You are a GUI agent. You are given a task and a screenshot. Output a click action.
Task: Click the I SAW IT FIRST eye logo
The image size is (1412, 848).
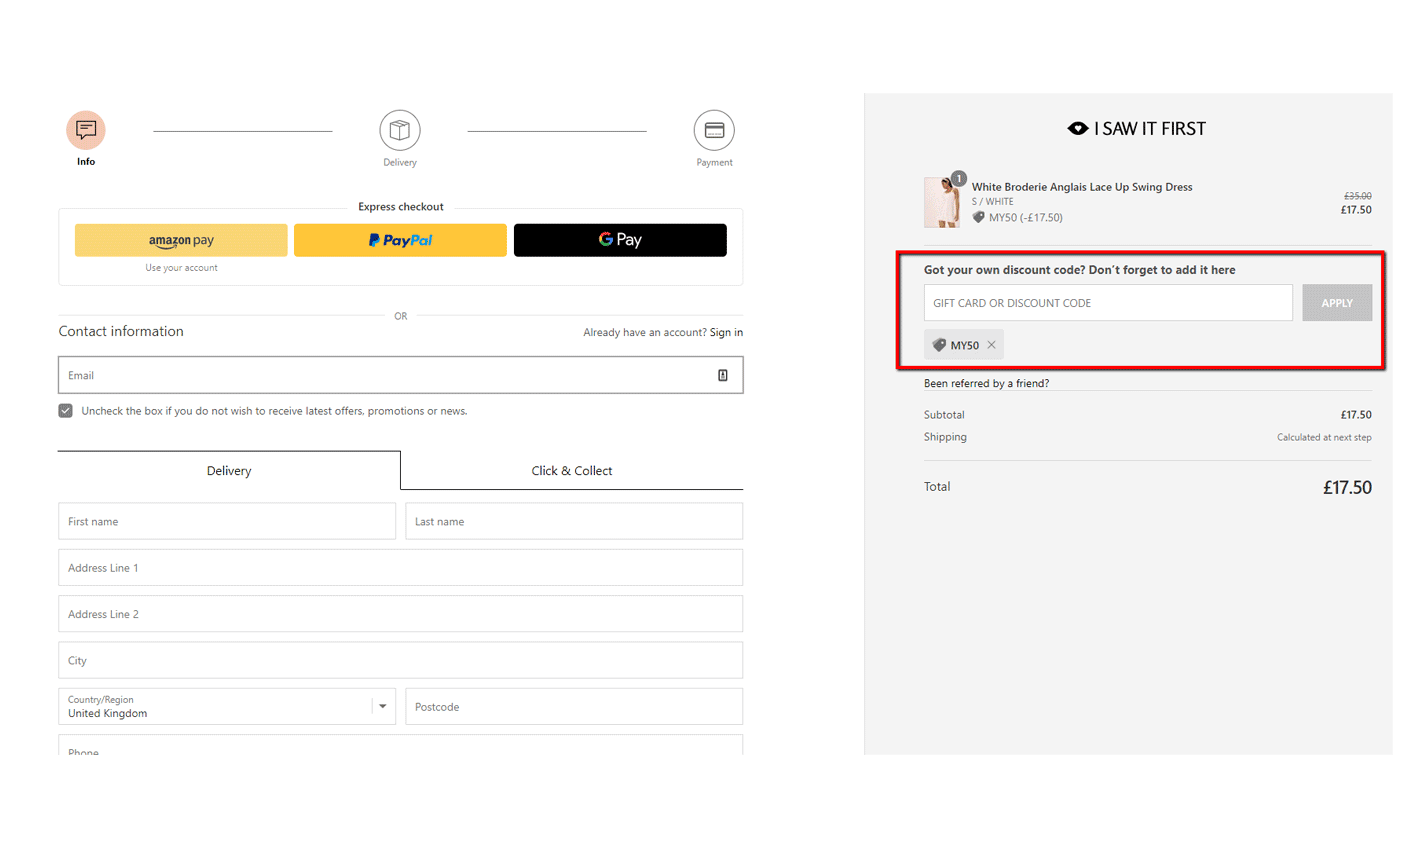[1078, 128]
